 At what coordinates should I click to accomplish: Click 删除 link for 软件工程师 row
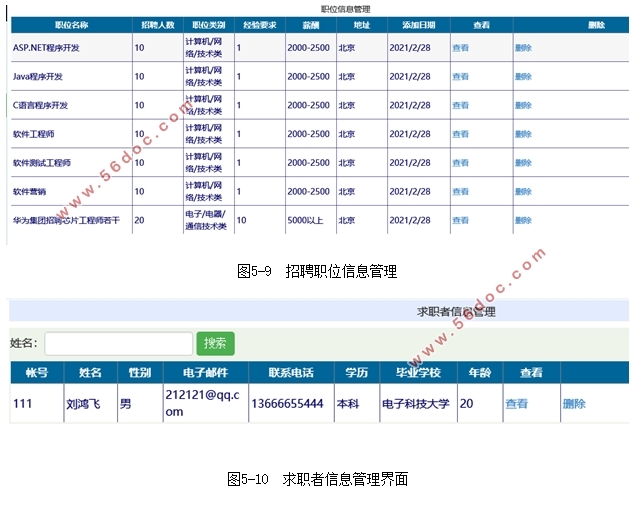523,134
